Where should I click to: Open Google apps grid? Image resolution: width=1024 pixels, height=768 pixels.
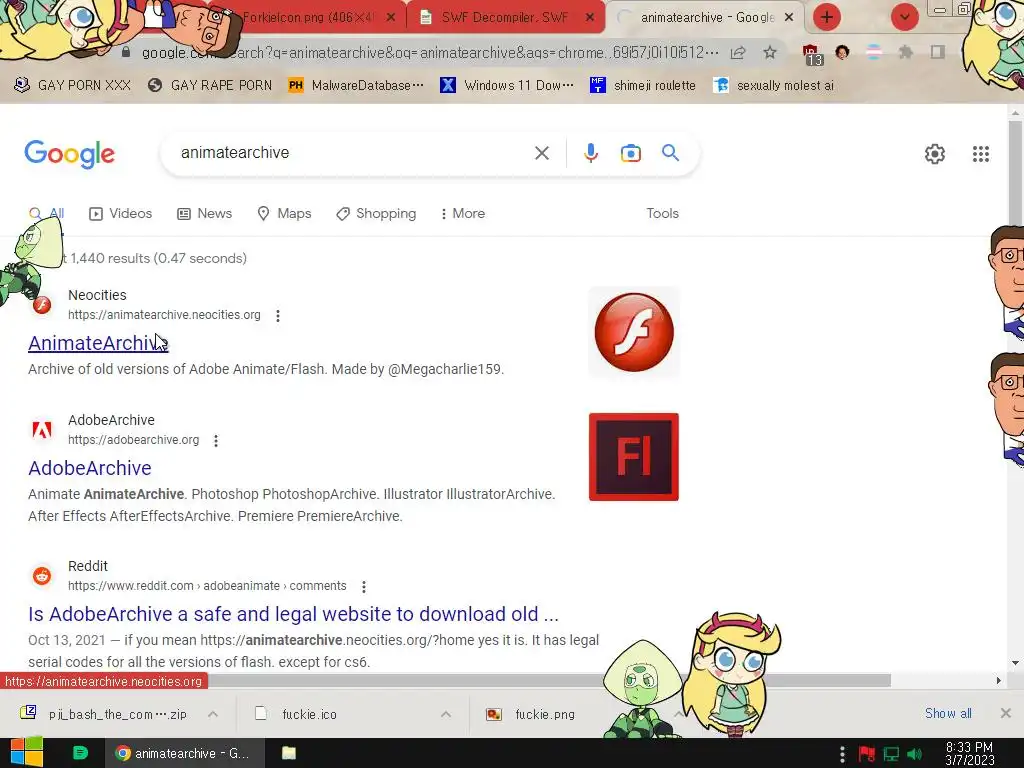980,154
